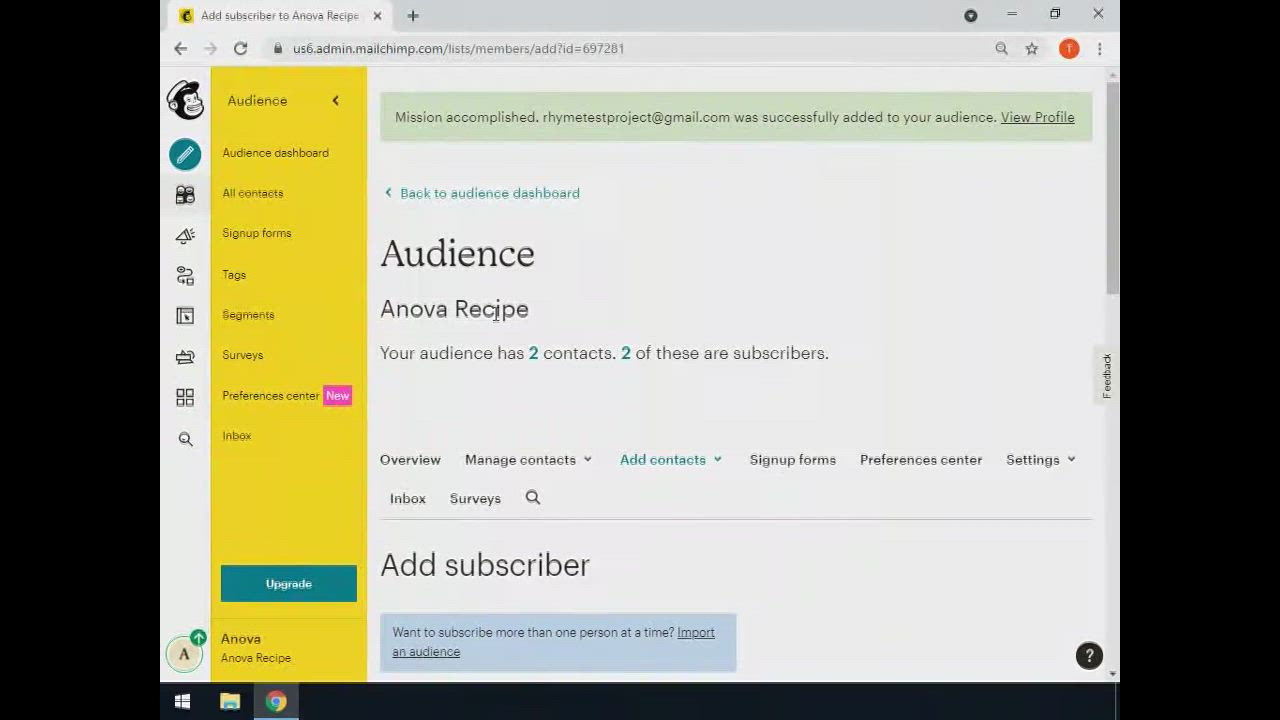Open the Chrome three-dot menu
This screenshot has height=720, width=1280.
coord(1099,48)
